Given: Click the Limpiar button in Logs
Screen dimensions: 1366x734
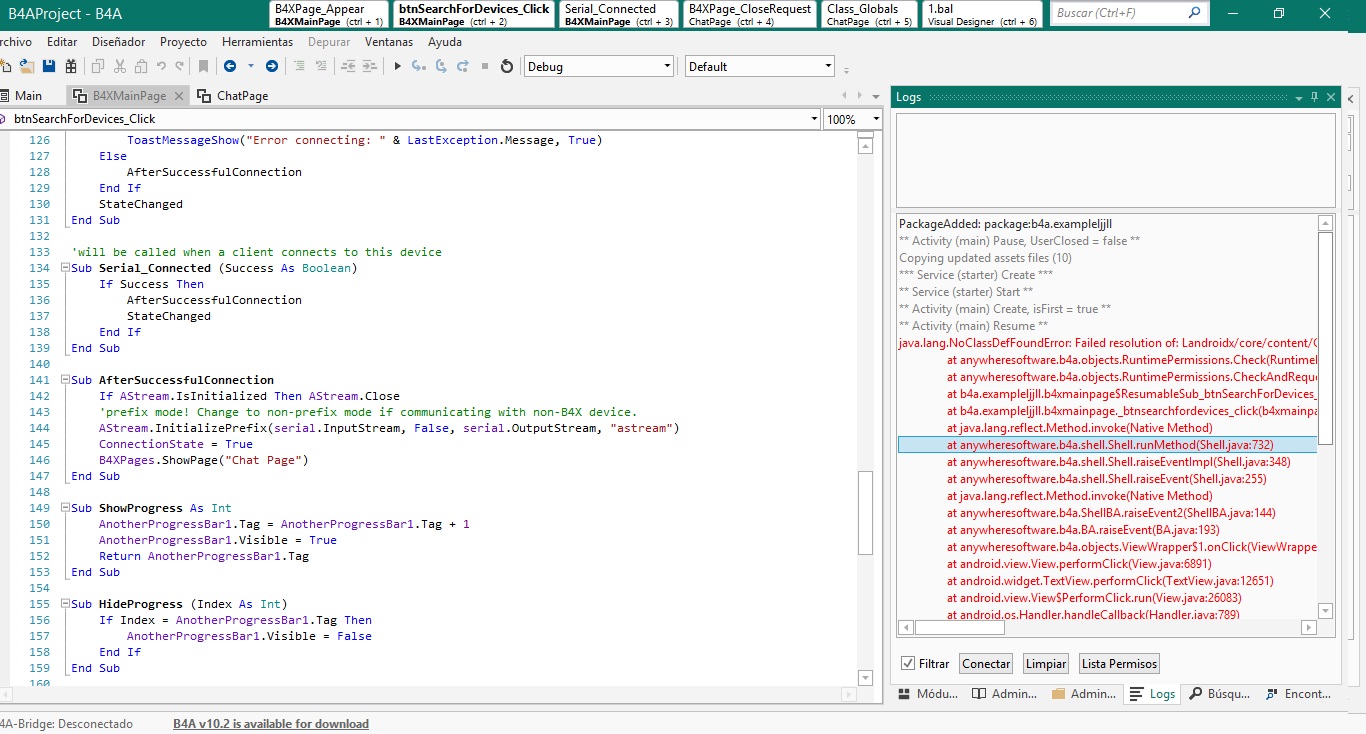Looking at the screenshot, I should (1046, 663).
